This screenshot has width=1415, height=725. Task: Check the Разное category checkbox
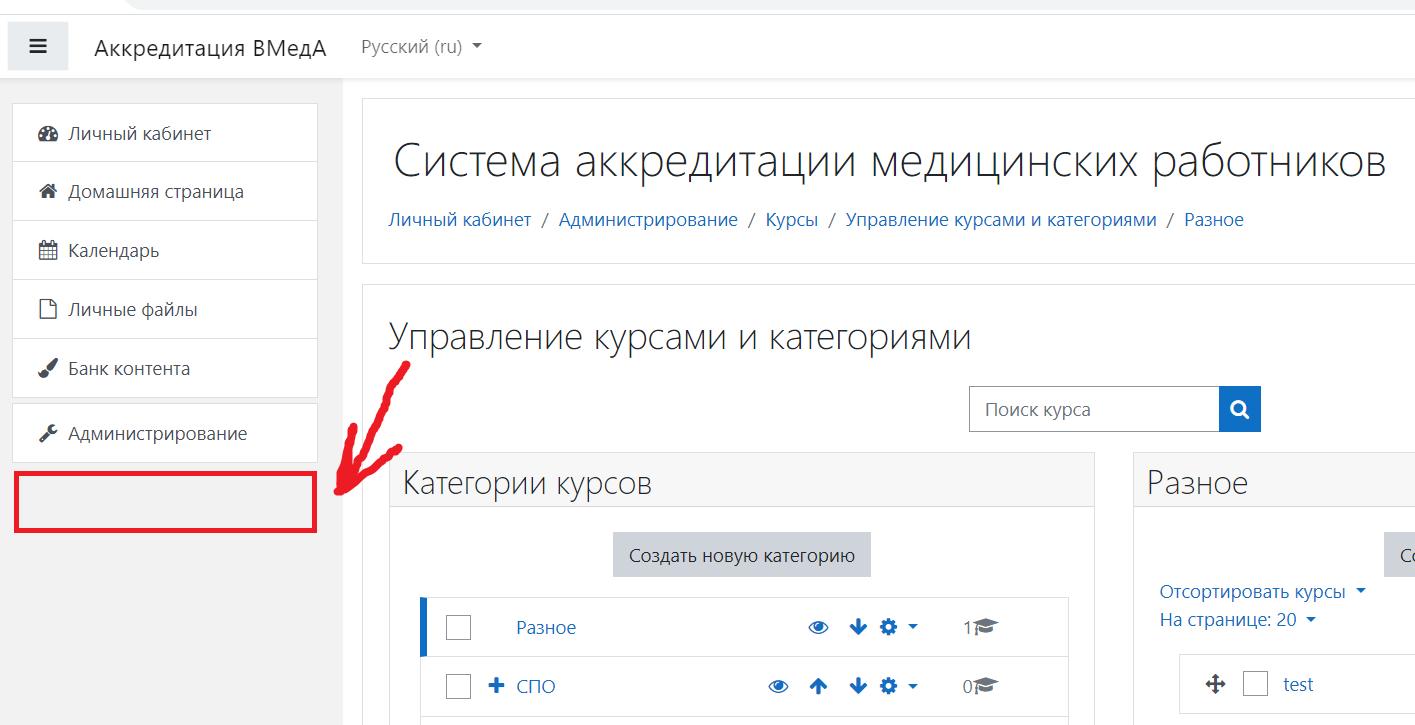458,627
